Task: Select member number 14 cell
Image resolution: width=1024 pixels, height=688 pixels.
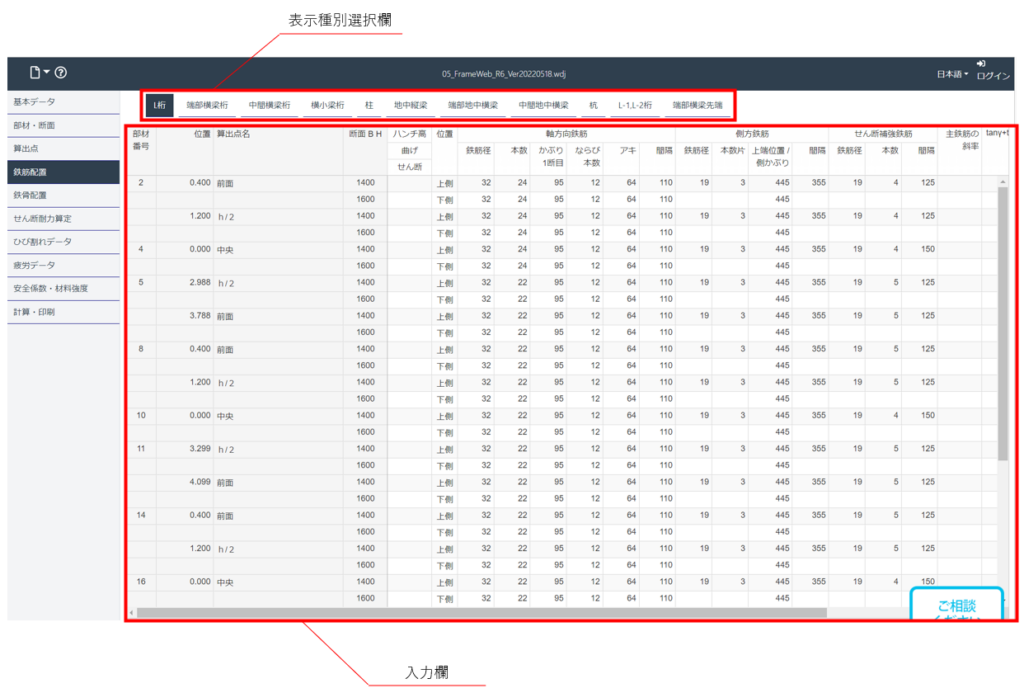Action: [x=141, y=516]
